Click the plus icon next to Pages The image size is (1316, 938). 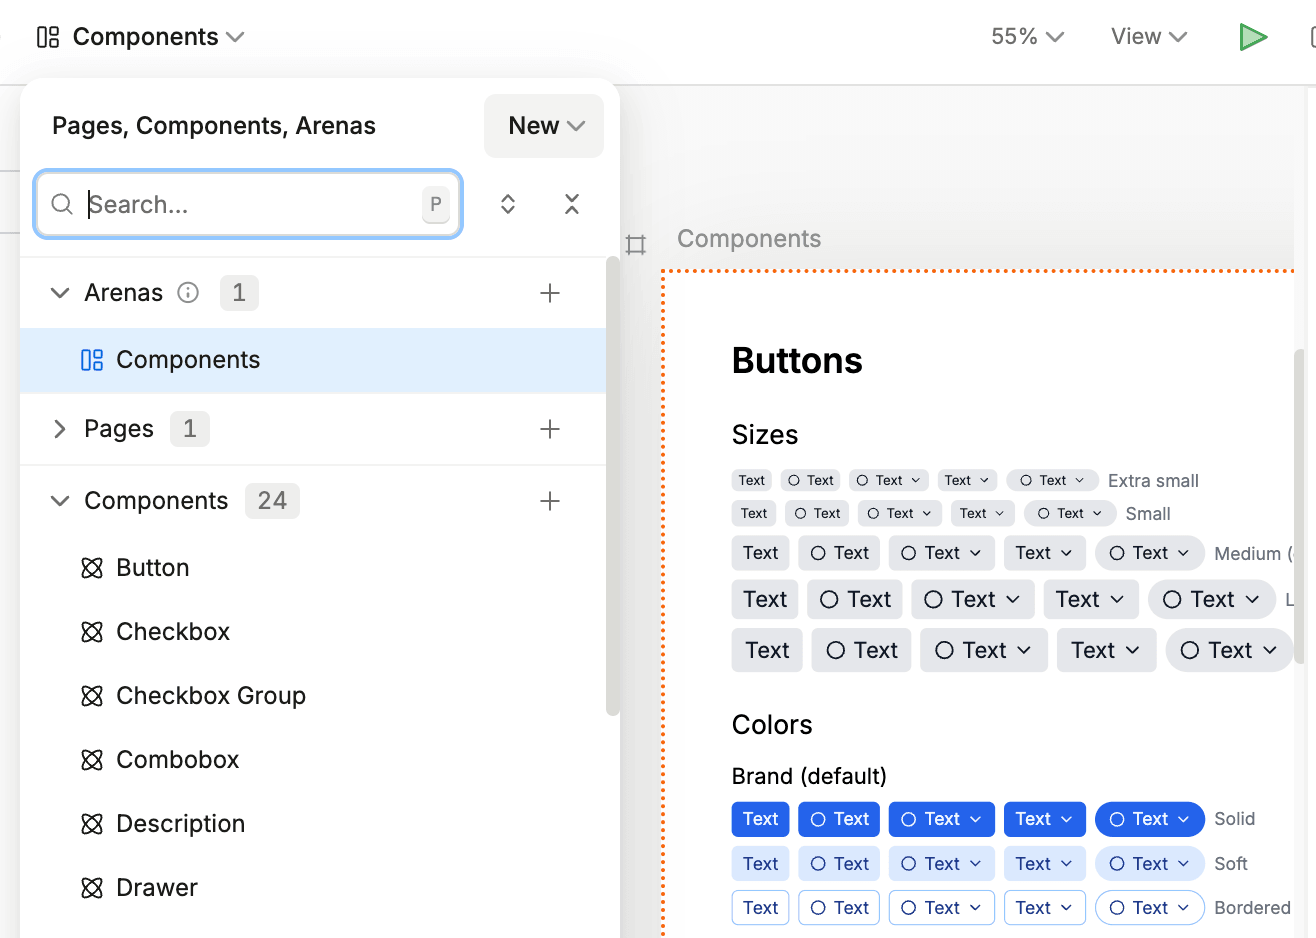(550, 428)
